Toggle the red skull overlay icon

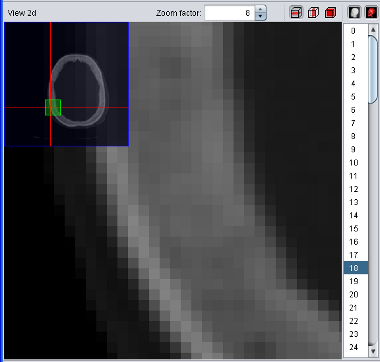(x=371, y=13)
